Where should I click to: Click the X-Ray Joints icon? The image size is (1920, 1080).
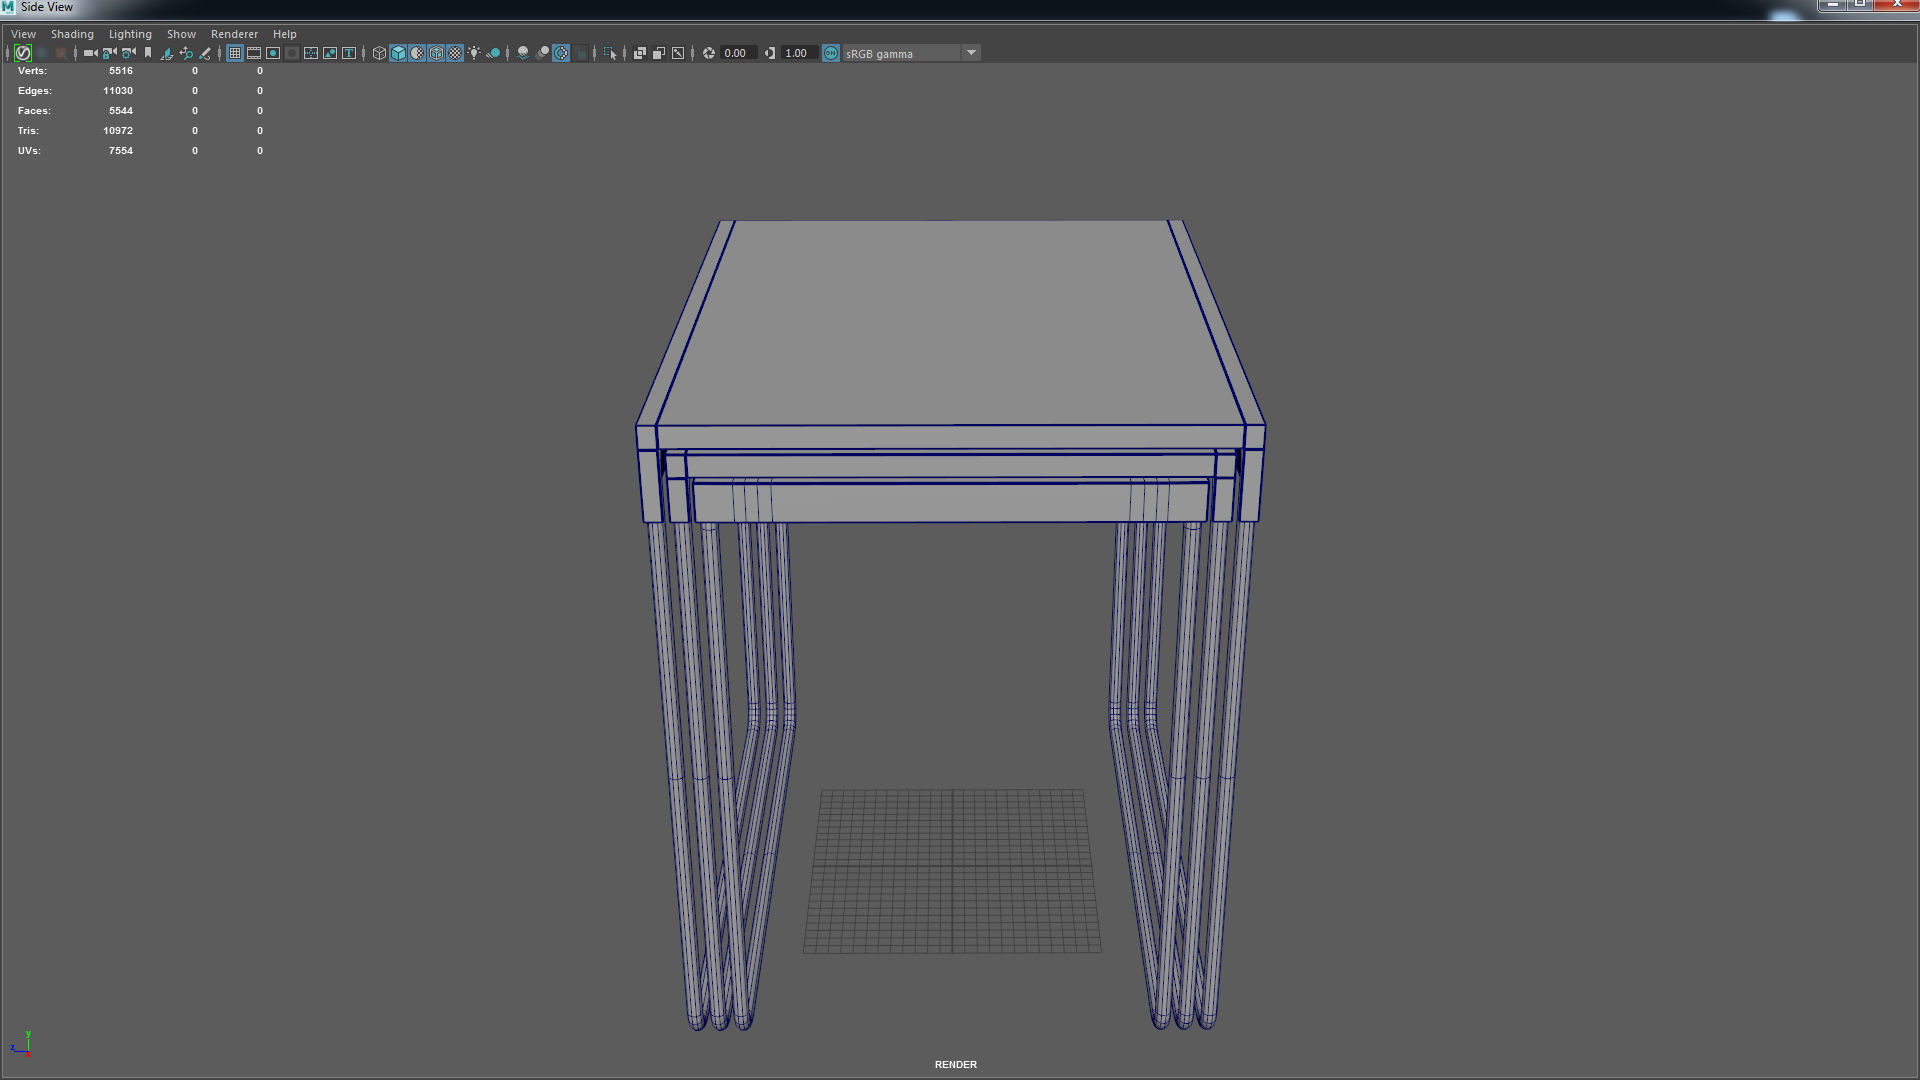pyautogui.click(x=678, y=53)
